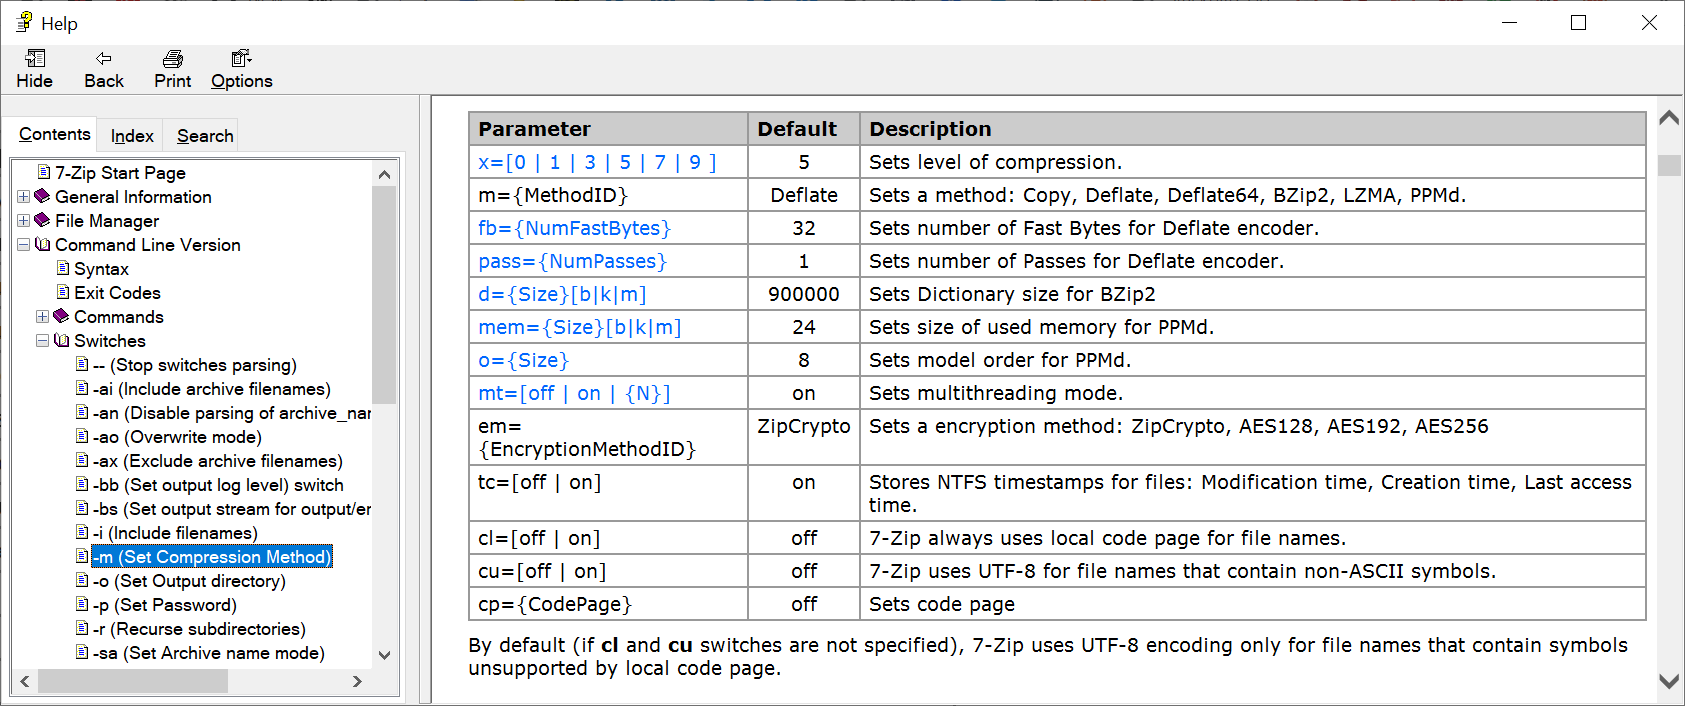
Task: Open the Options toolbar menu
Action: pos(241,70)
